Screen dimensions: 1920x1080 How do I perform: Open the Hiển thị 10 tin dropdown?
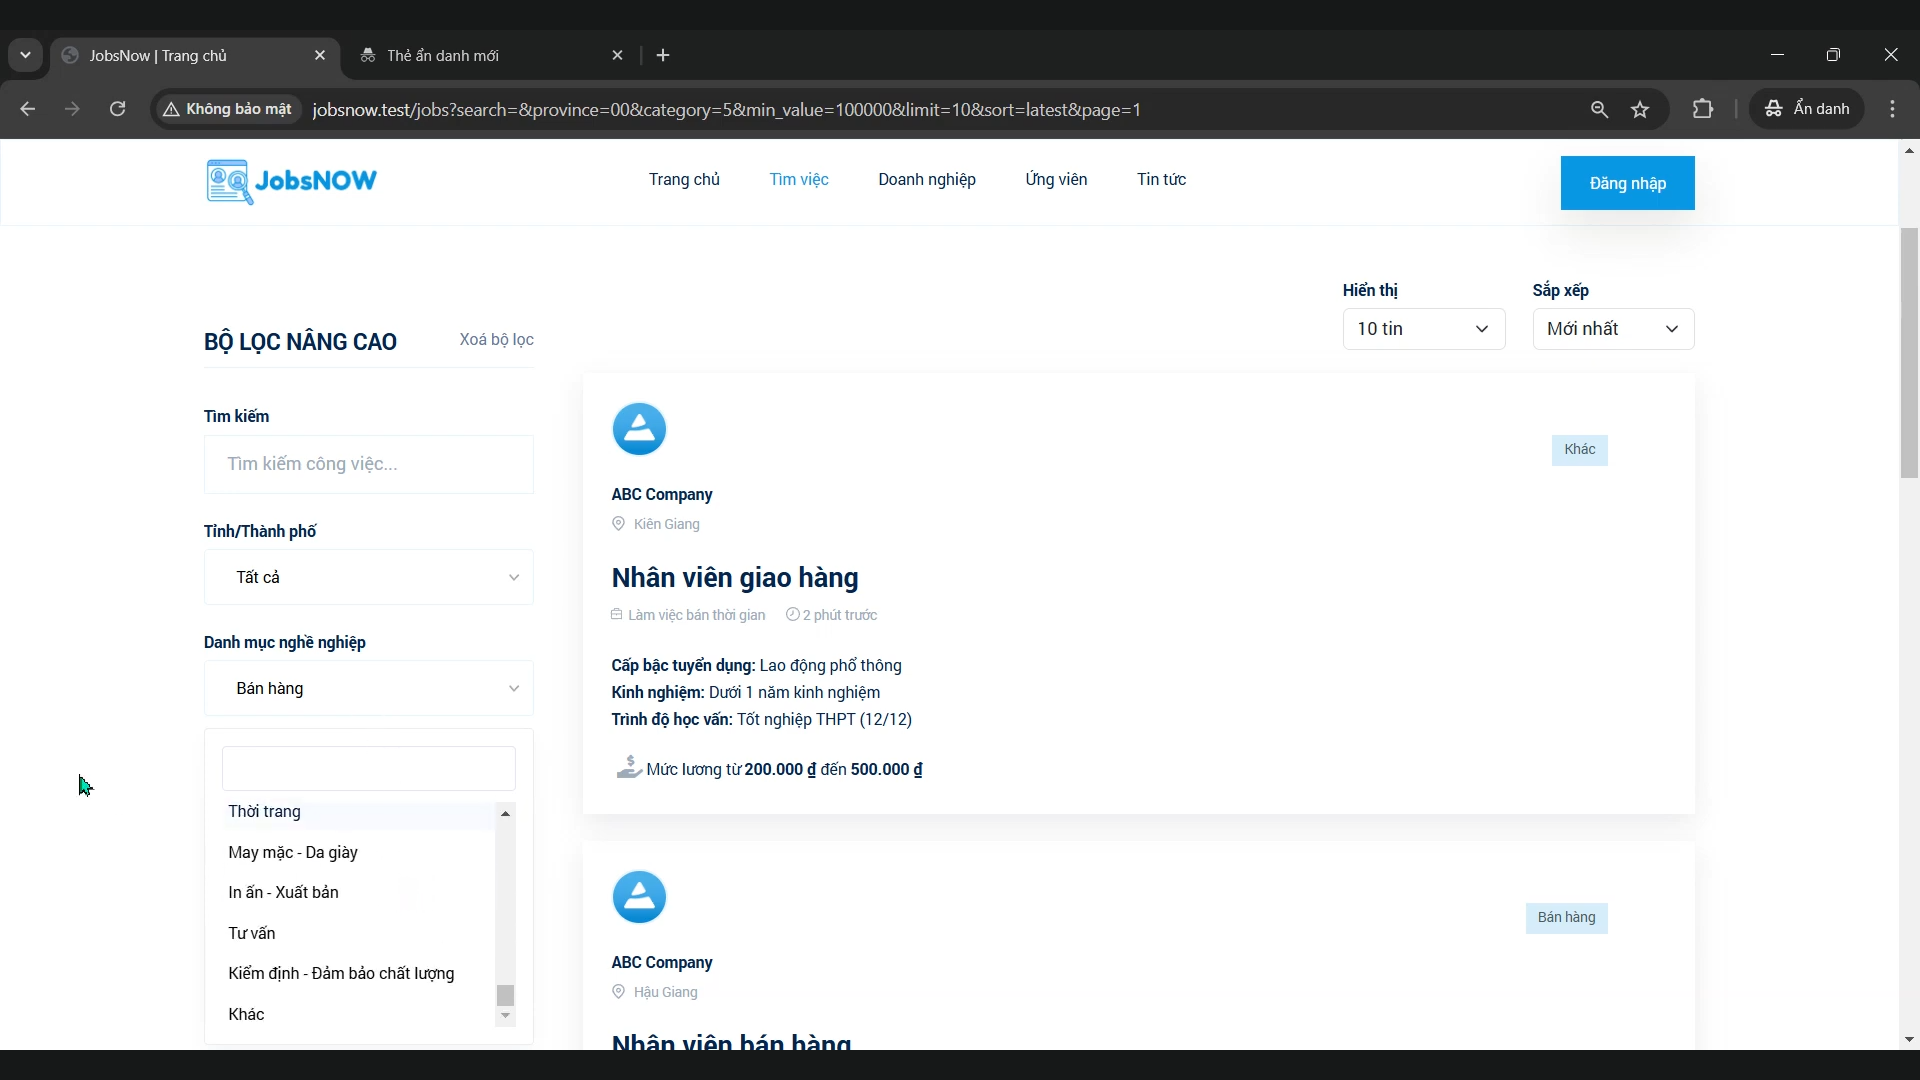[x=1424, y=329]
